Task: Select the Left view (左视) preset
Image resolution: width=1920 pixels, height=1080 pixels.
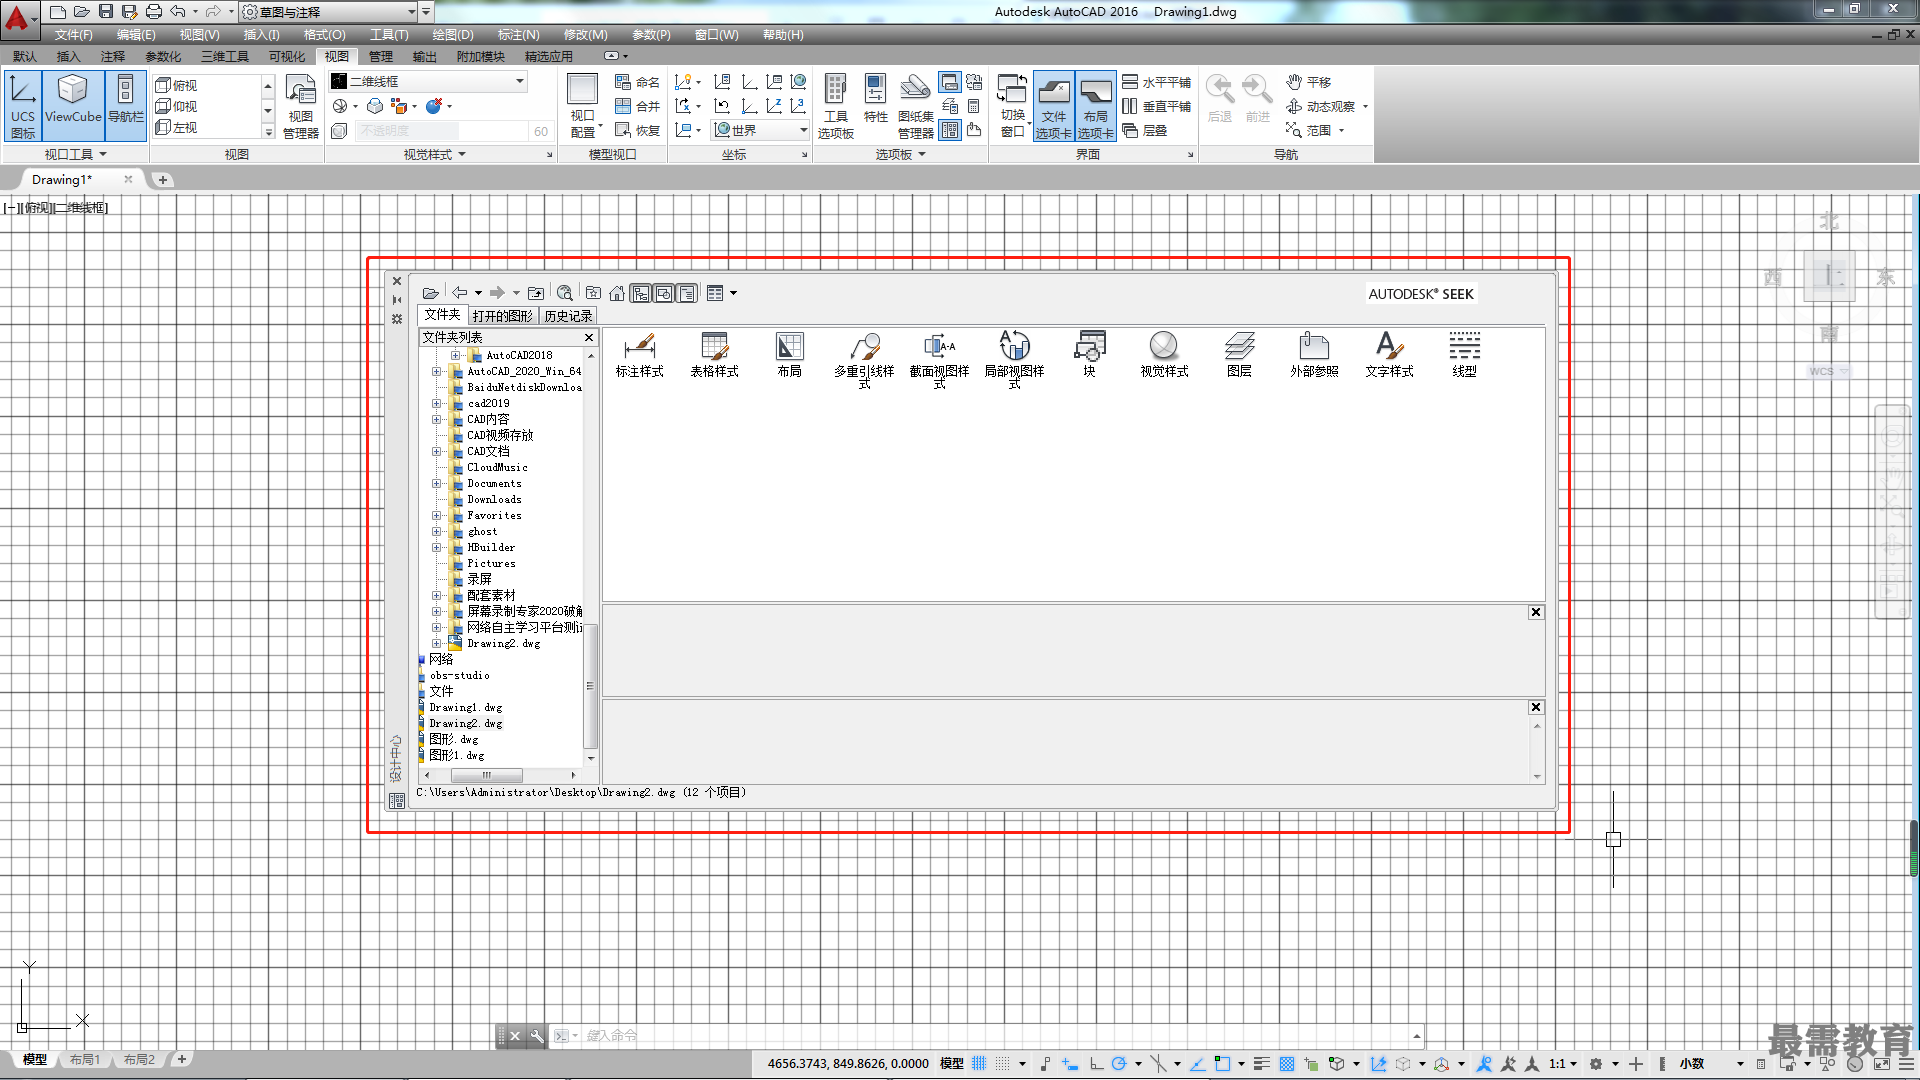Action: [176, 127]
